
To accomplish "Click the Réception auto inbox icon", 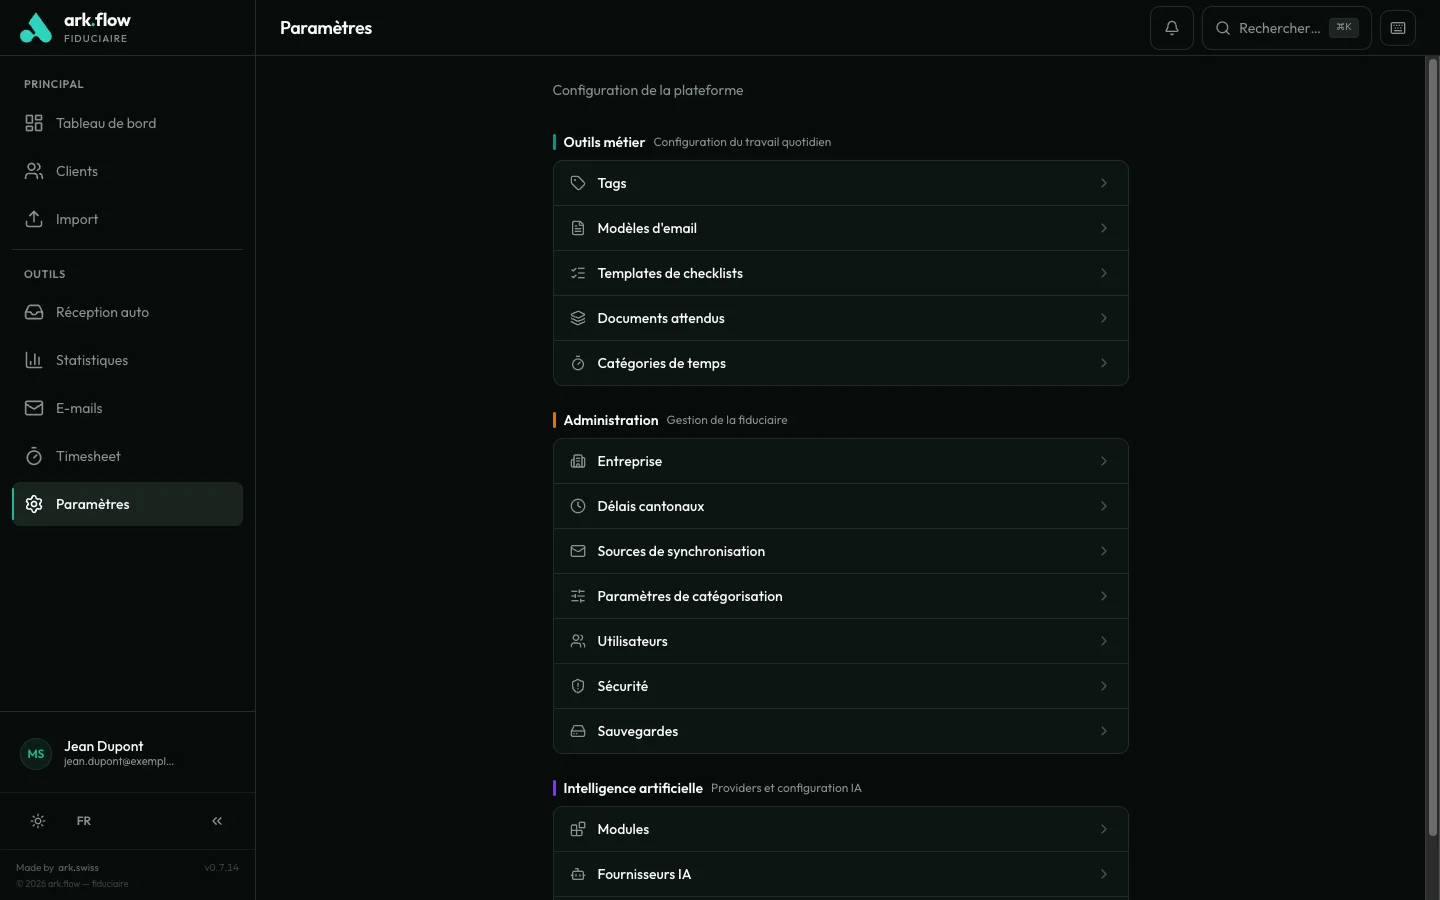I will click(x=34, y=312).
